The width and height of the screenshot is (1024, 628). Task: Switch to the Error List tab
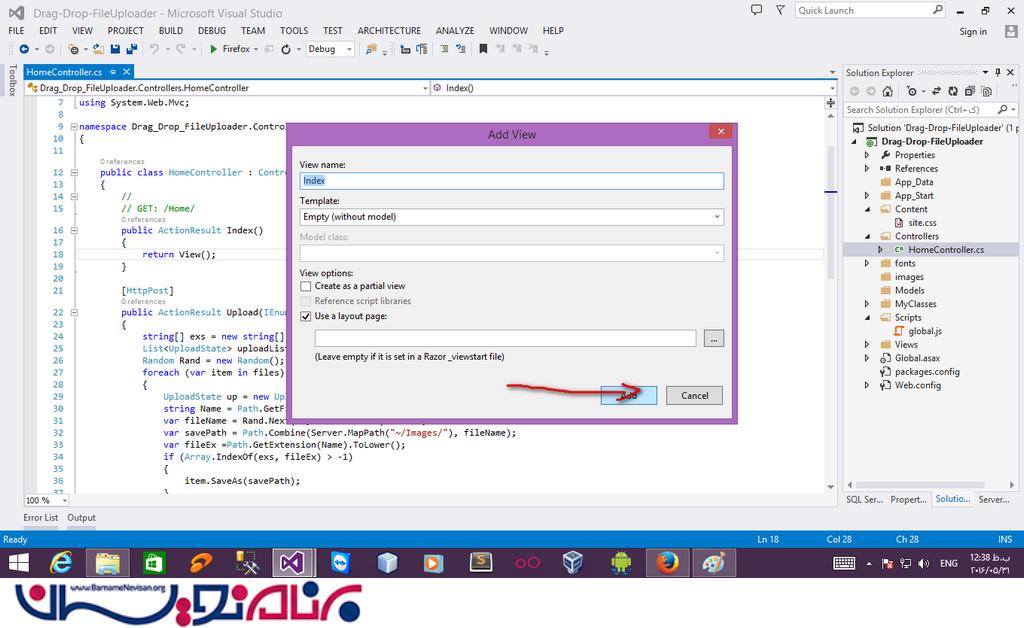coord(41,518)
